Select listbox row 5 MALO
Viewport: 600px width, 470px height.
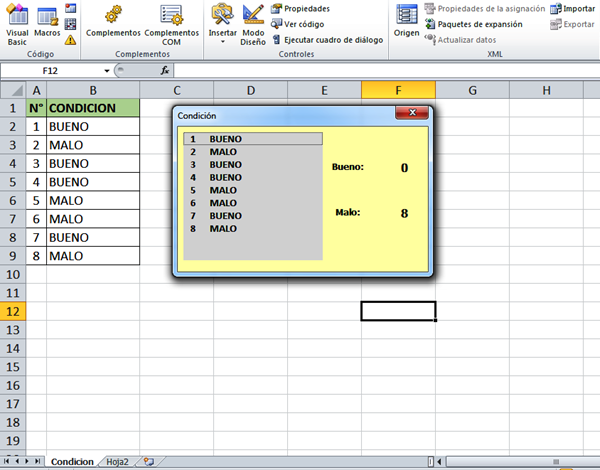pos(253,190)
